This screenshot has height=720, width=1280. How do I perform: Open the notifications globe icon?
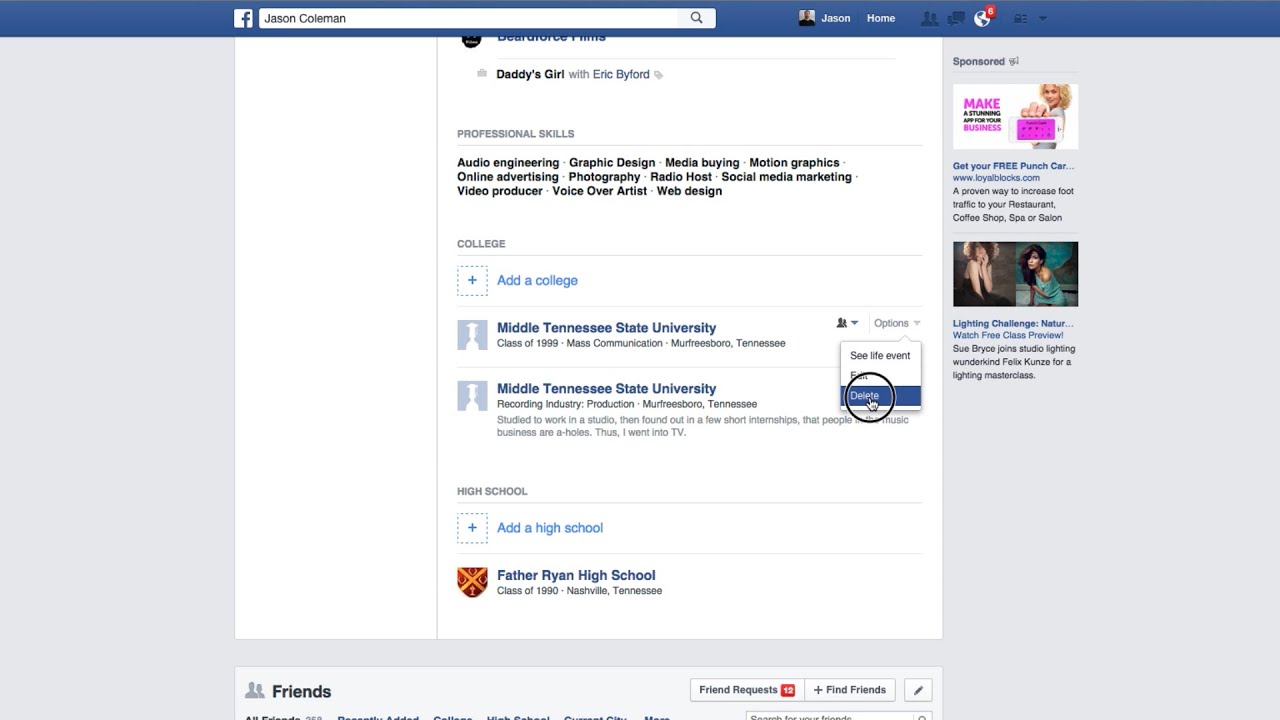[x=982, y=18]
